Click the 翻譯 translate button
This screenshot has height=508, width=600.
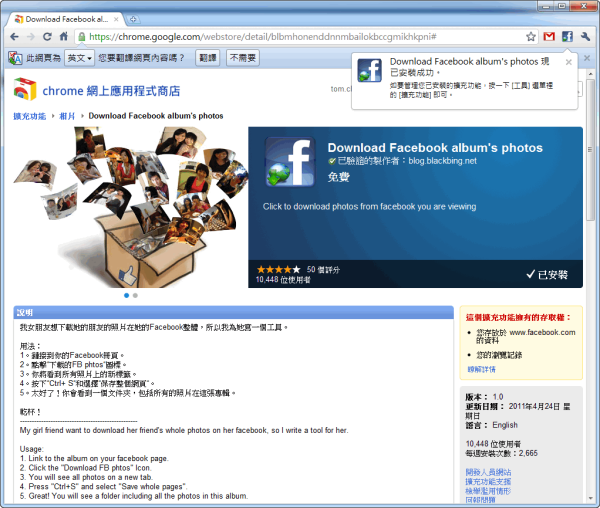click(x=208, y=58)
